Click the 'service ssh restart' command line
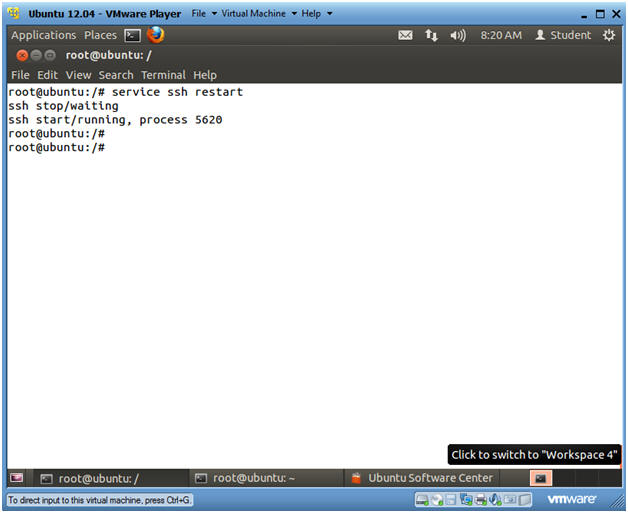This screenshot has width=628, height=513. pyautogui.click(x=125, y=92)
